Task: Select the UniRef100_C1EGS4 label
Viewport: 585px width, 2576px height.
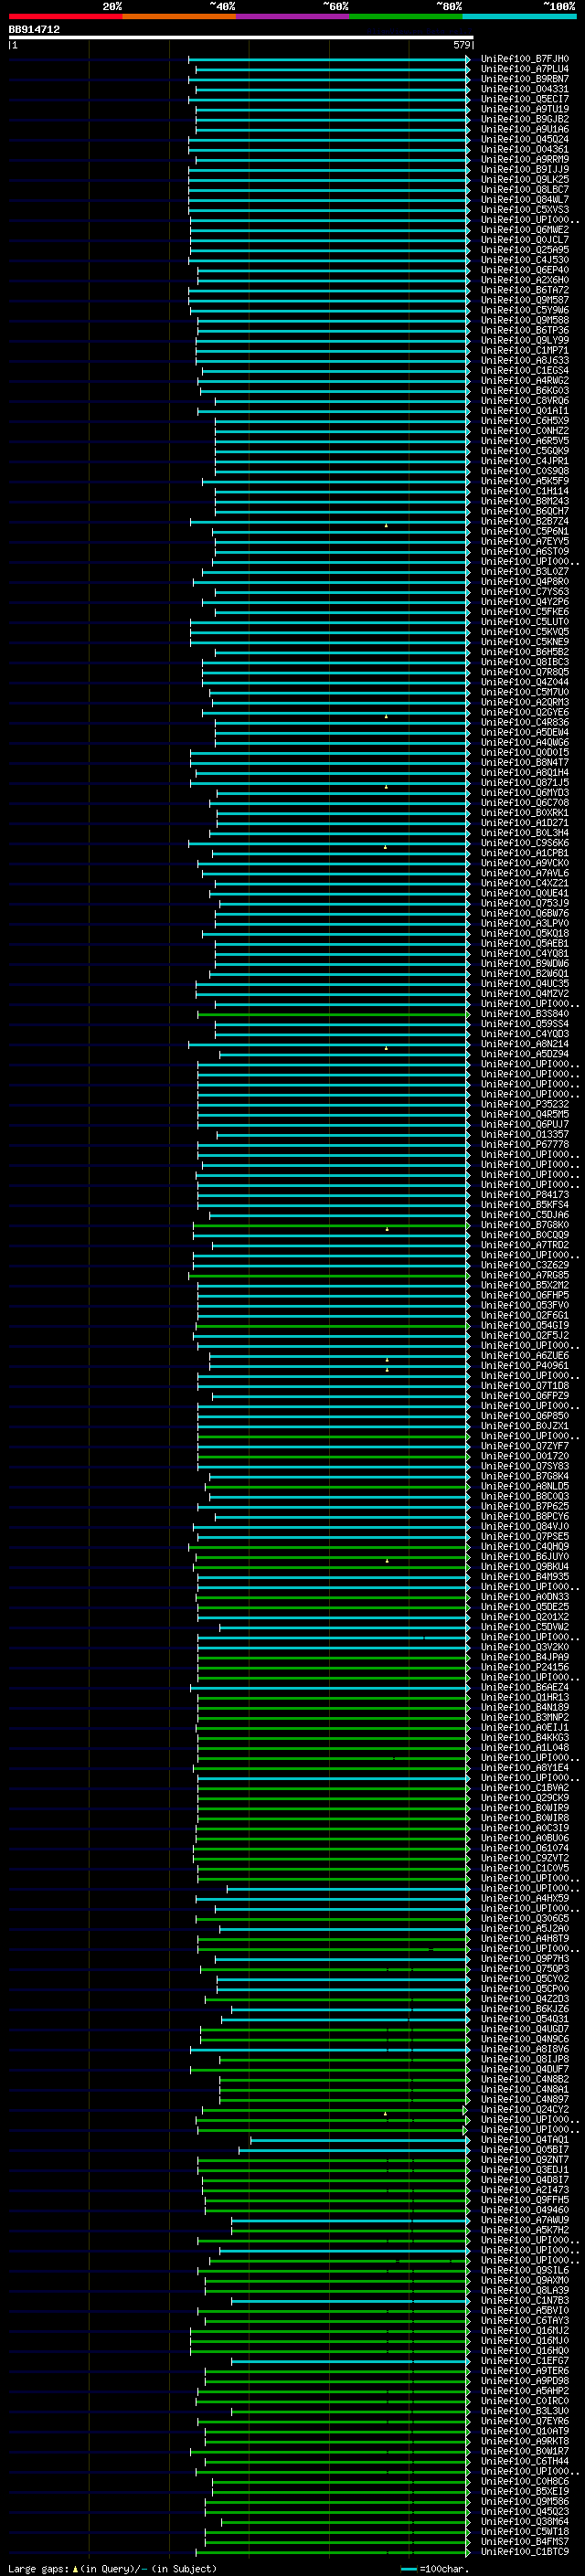Action: [x=524, y=370]
